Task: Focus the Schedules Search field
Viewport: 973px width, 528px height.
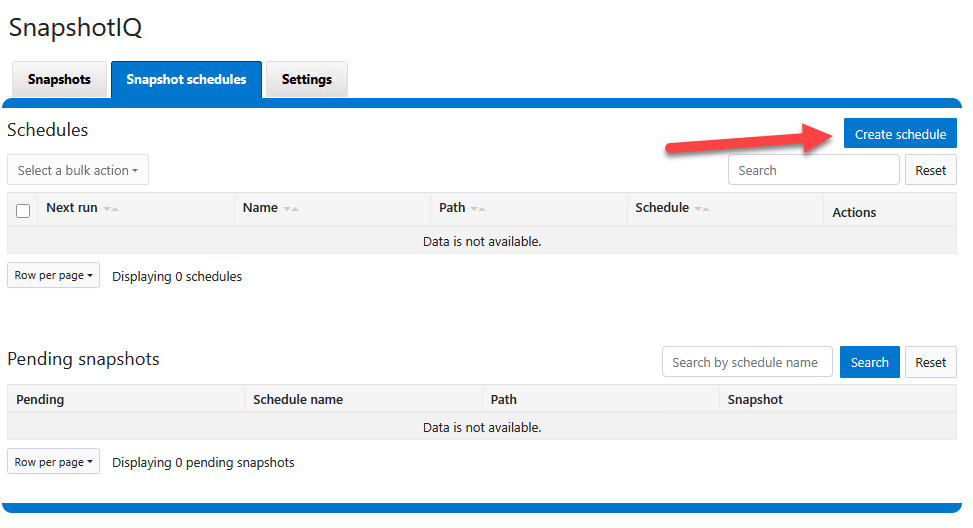Action: pos(813,170)
